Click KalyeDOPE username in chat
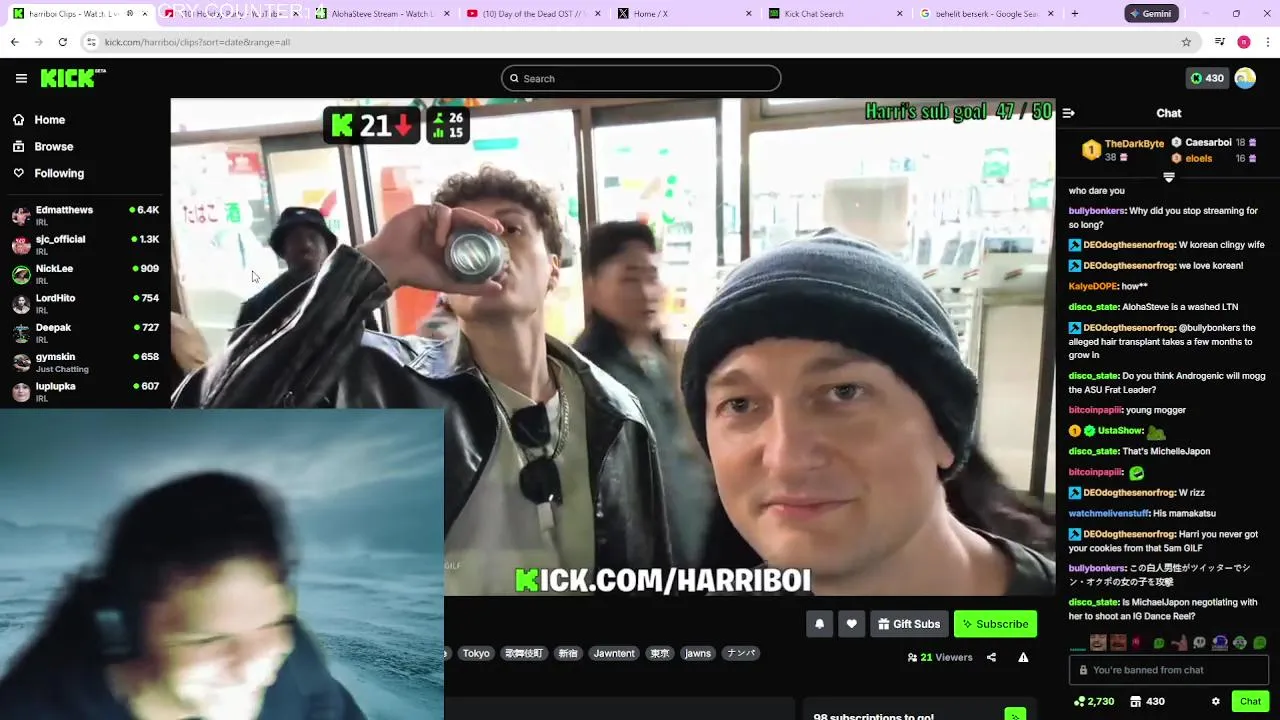Viewport: 1280px width, 720px height. [1093, 286]
